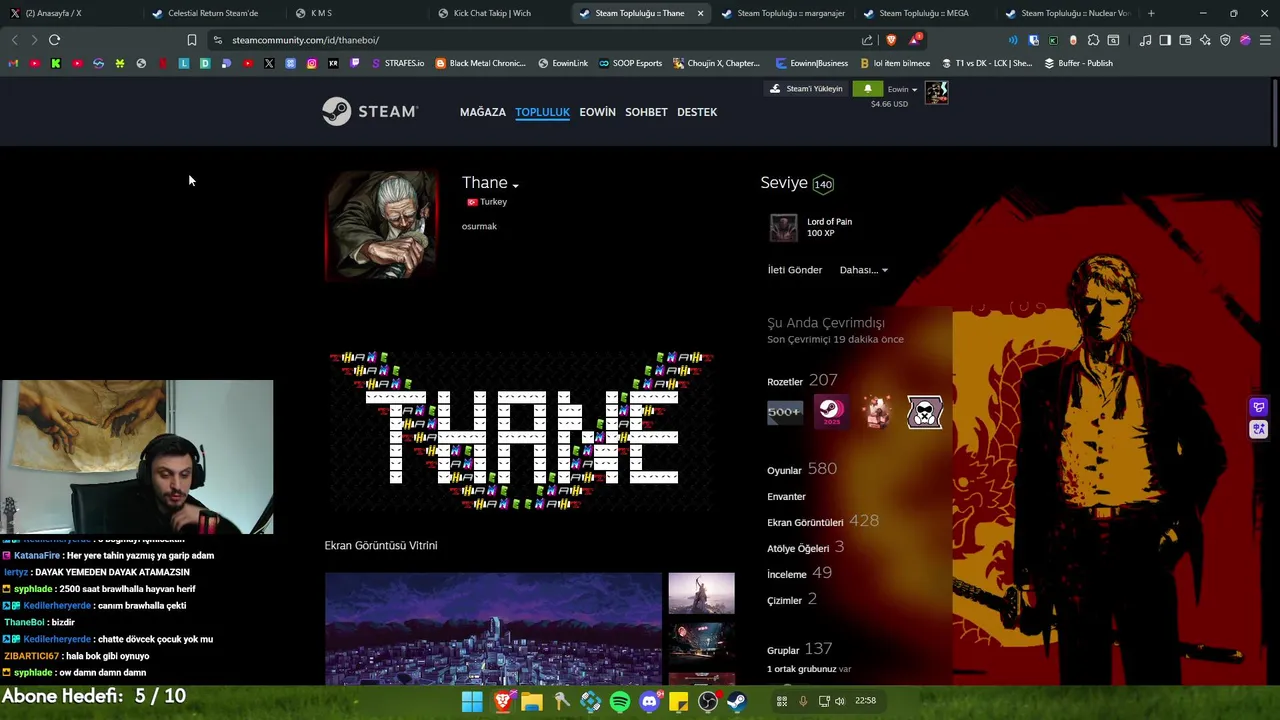Open Discord from the taskbar

[649, 702]
